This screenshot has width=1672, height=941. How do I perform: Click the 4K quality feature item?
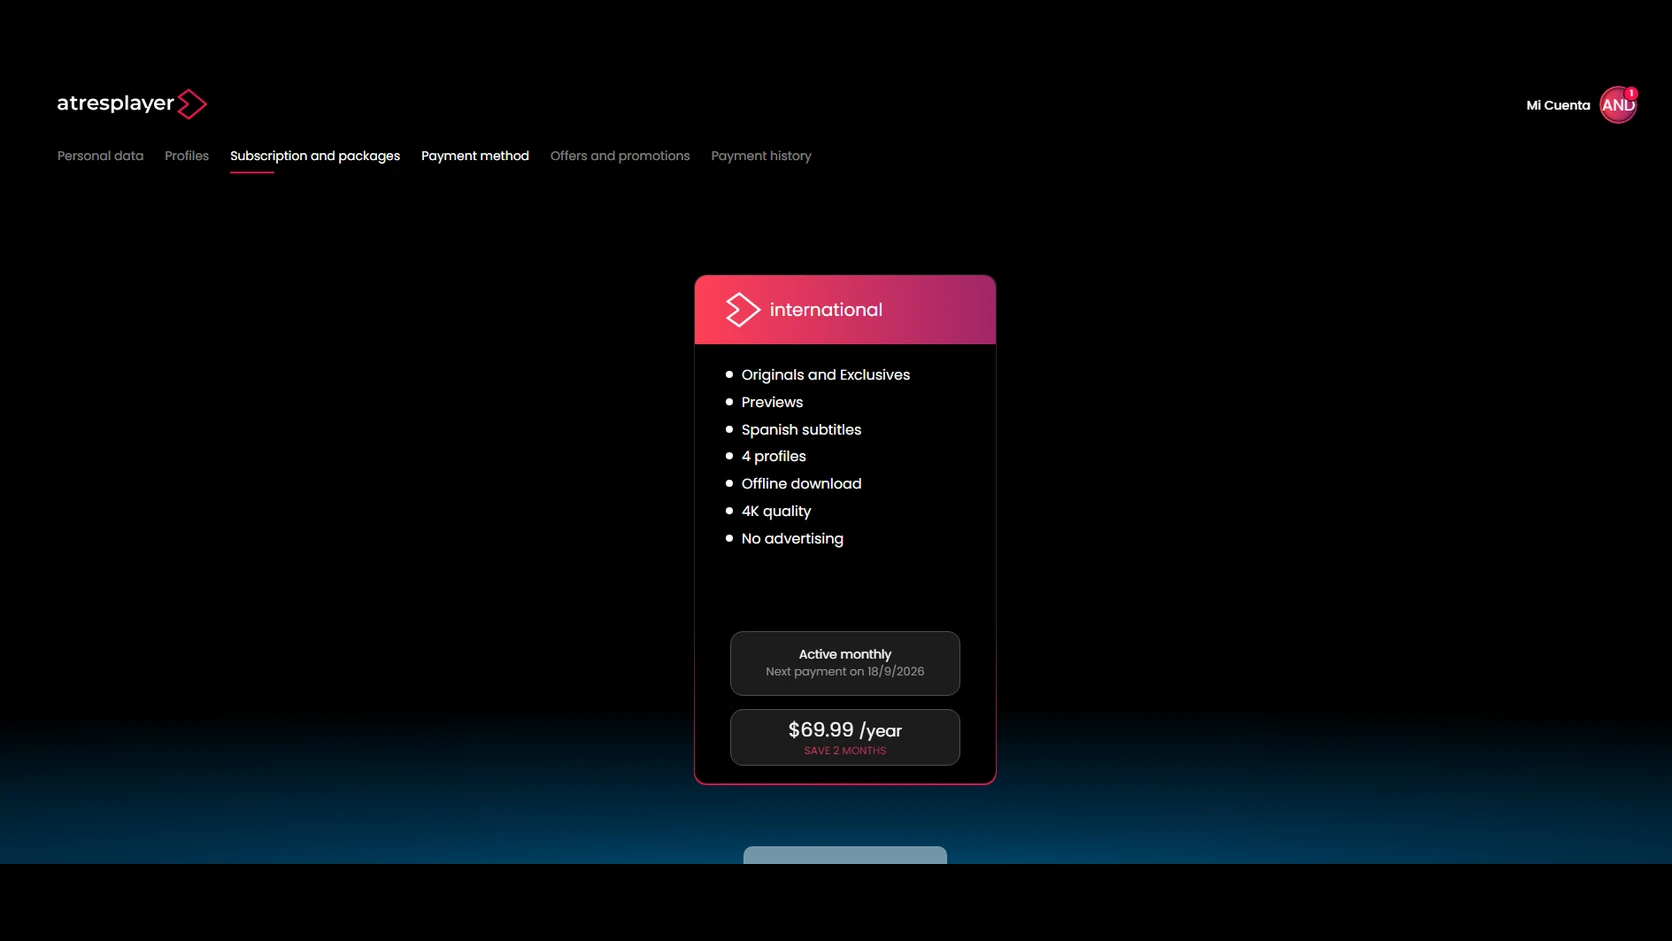tap(776, 511)
